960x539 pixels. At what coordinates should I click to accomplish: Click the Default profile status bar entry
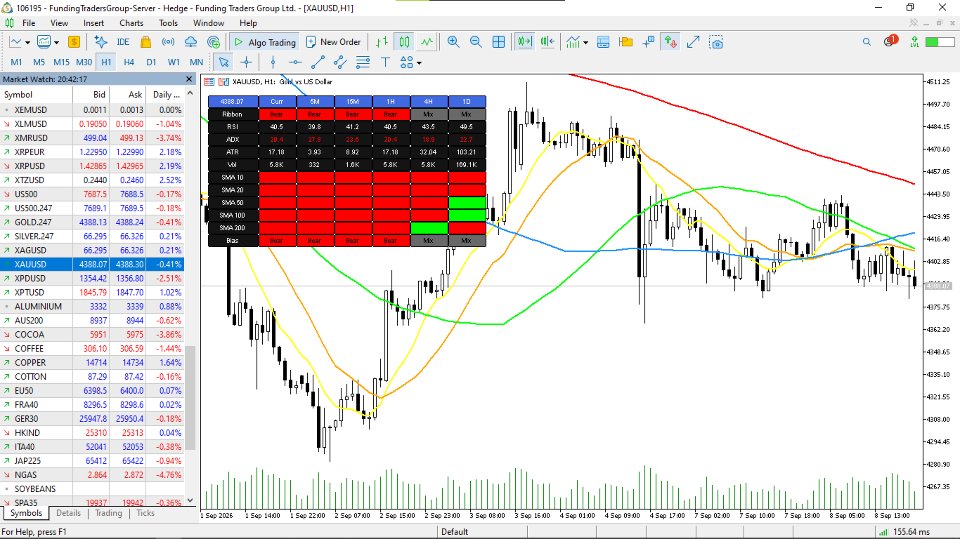pyautogui.click(x=454, y=532)
